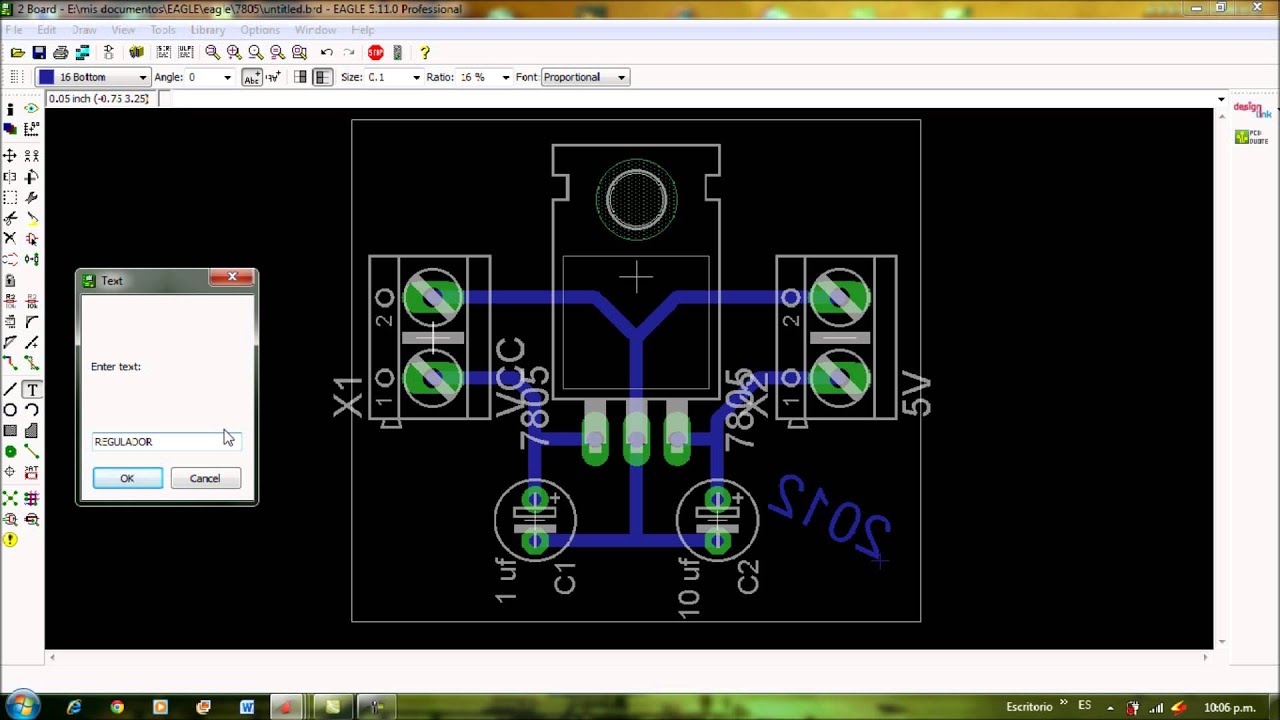Screen dimensions: 1280x720
Task: Toggle the Spin on button
Action: 271,77
